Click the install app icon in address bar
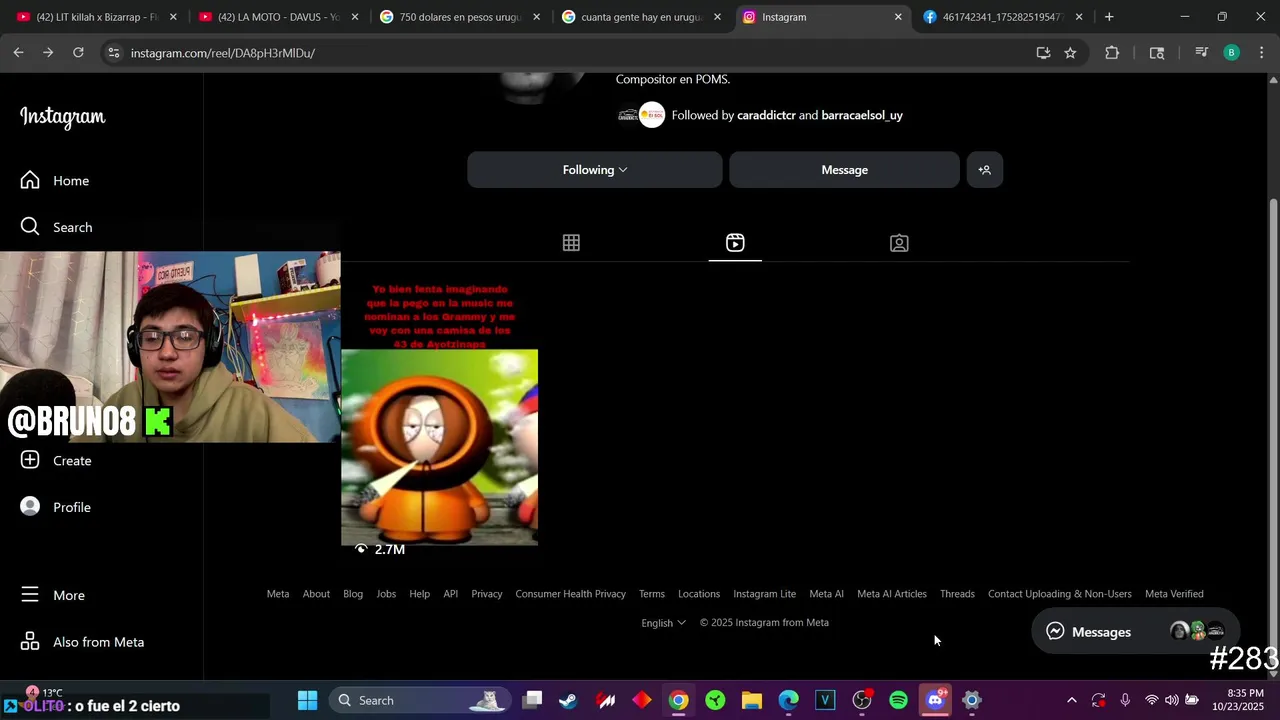 (x=1043, y=53)
